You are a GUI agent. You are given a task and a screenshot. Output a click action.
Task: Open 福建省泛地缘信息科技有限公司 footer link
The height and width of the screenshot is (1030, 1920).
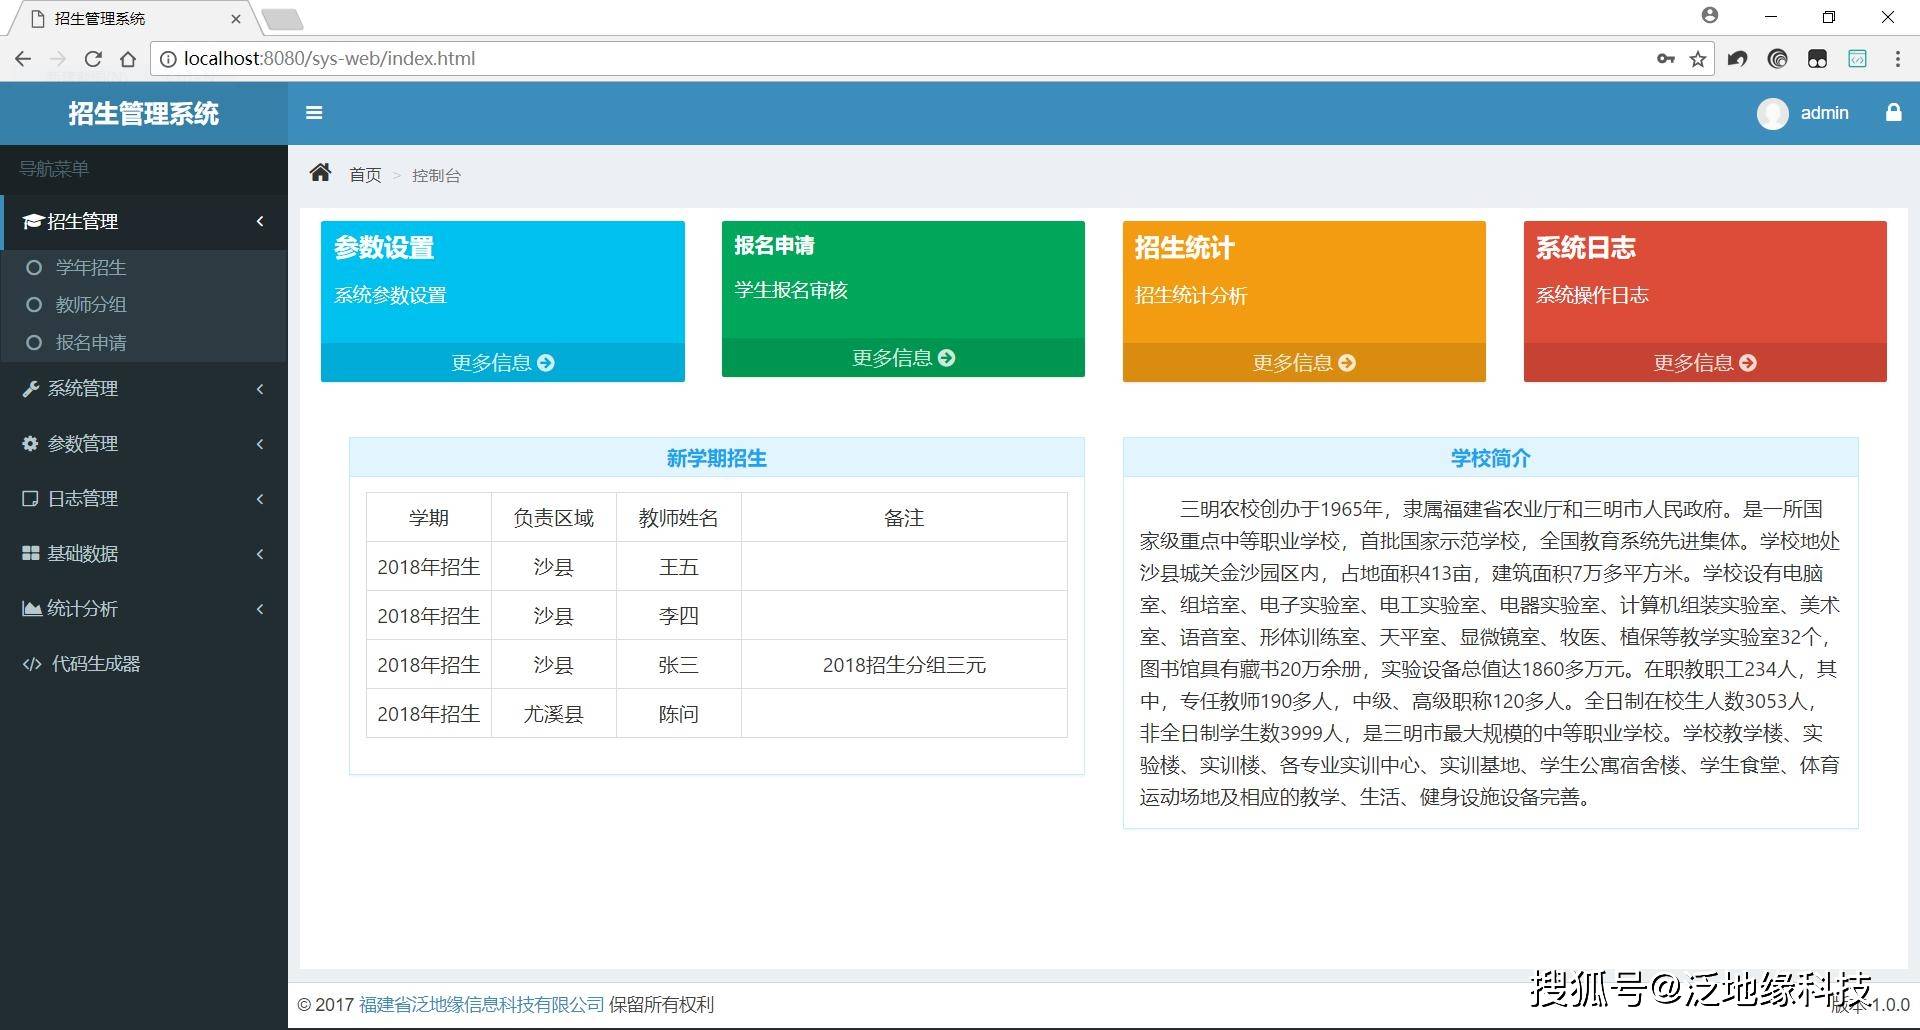click(x=482, y=1004)
